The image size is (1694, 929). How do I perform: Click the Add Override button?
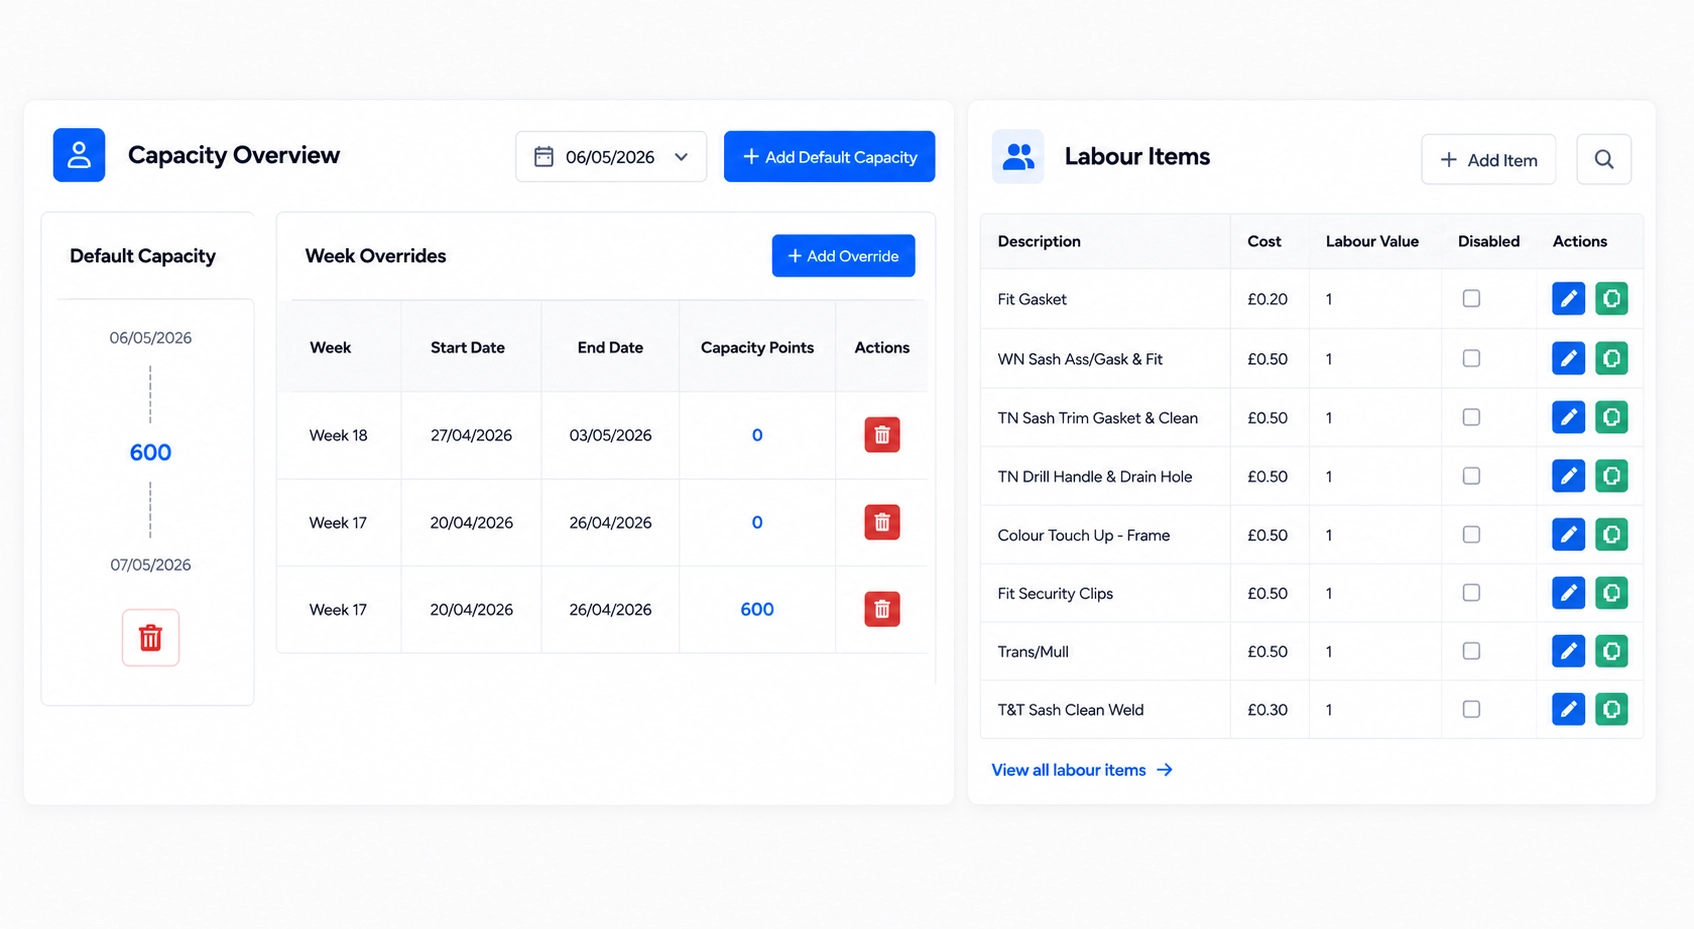(843, 256)
